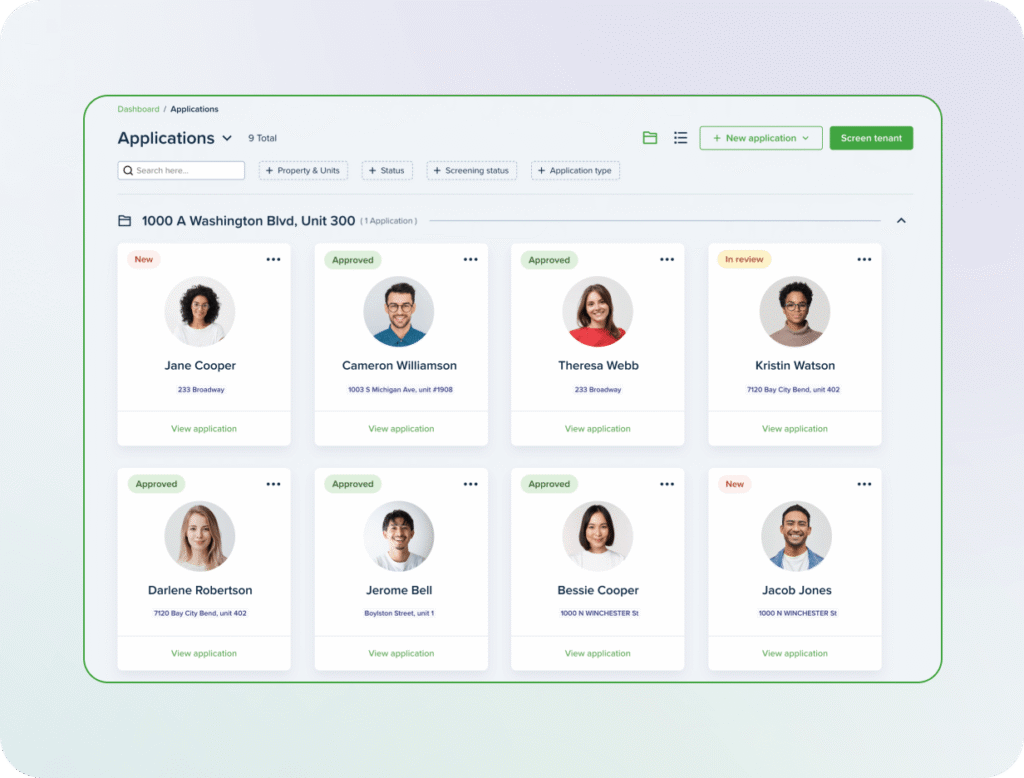This screenshot has height=778, width=1024.
Task: Add Property & Units filter
Action: pos(303,170)
